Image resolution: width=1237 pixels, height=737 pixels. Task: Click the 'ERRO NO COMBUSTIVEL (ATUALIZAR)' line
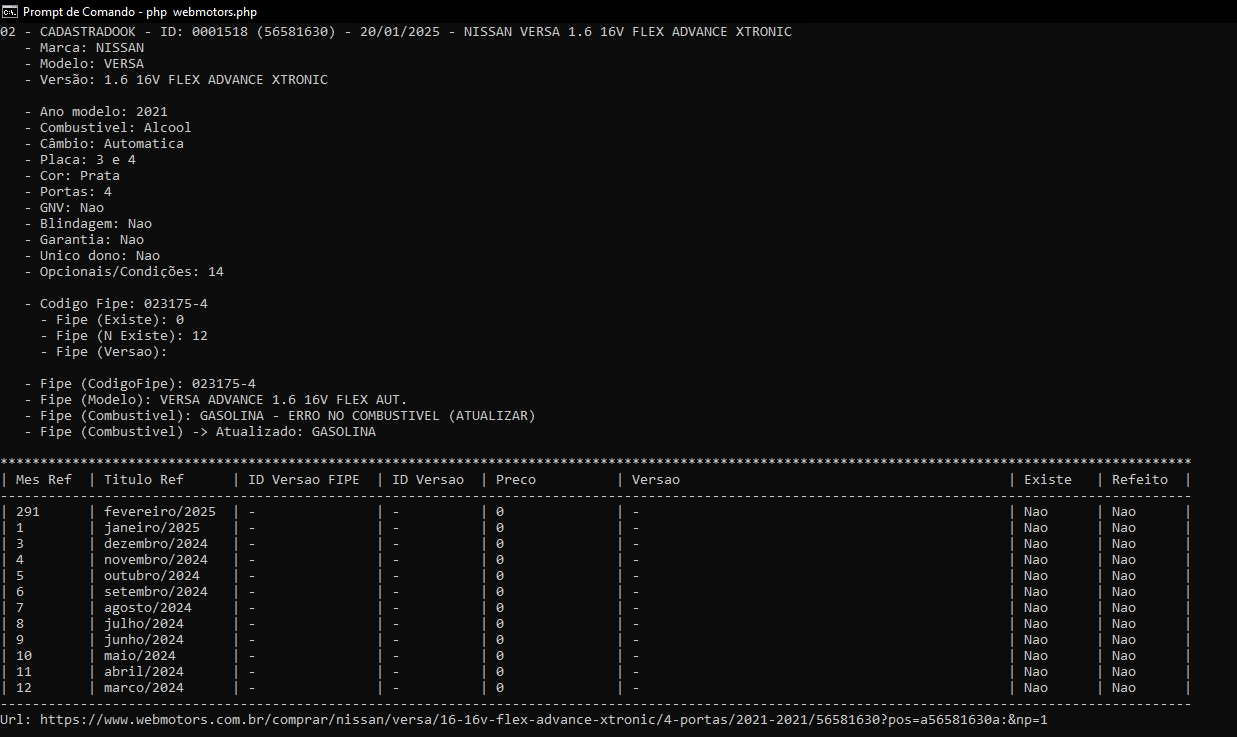pyautogui.click(x=280, y=416)
